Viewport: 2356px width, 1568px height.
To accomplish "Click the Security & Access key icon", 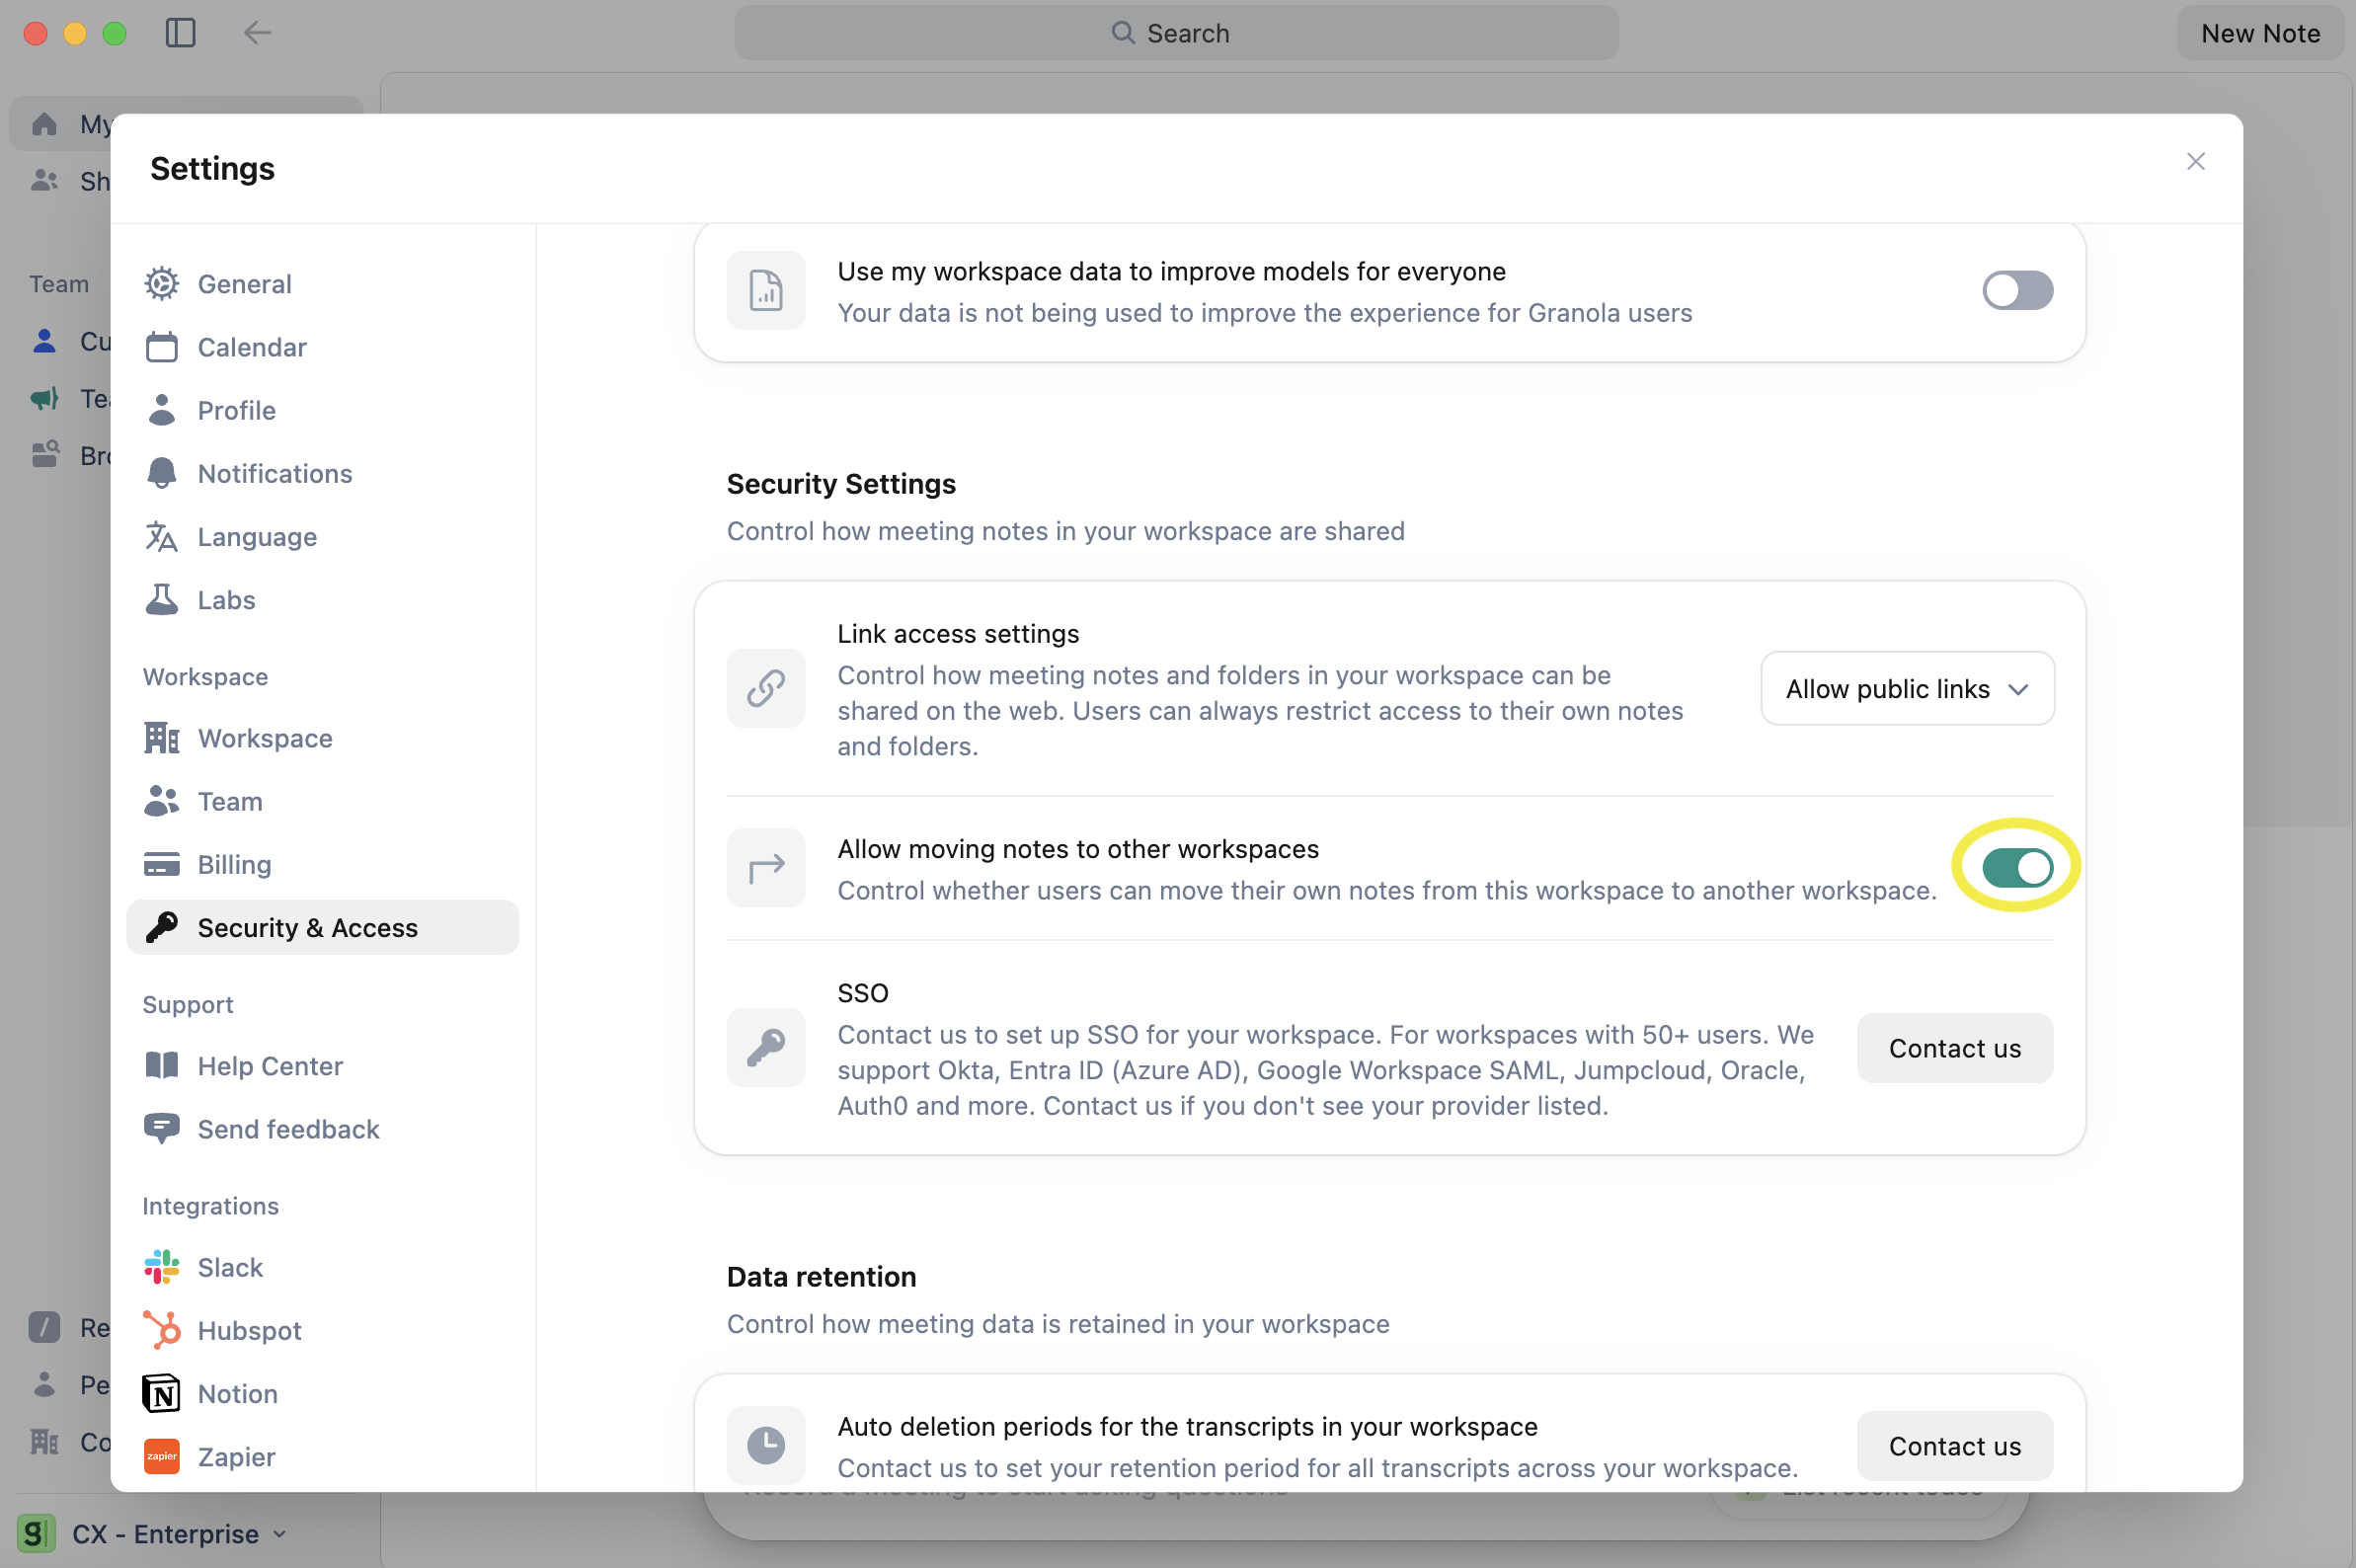I will 162,927.
